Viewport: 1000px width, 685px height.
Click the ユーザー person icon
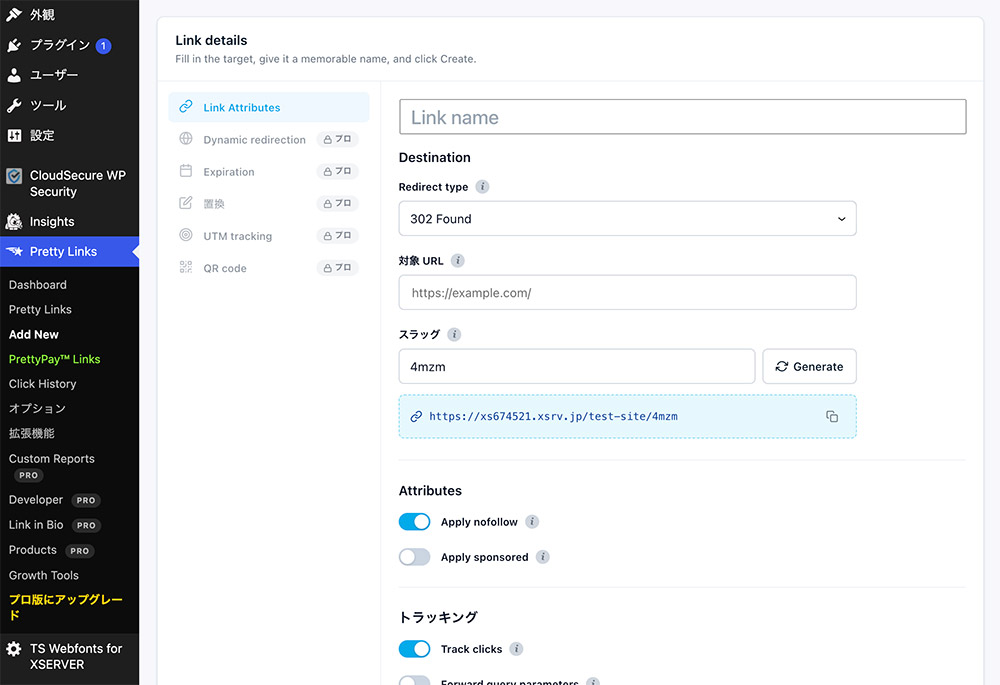click(x=14, y=75)
